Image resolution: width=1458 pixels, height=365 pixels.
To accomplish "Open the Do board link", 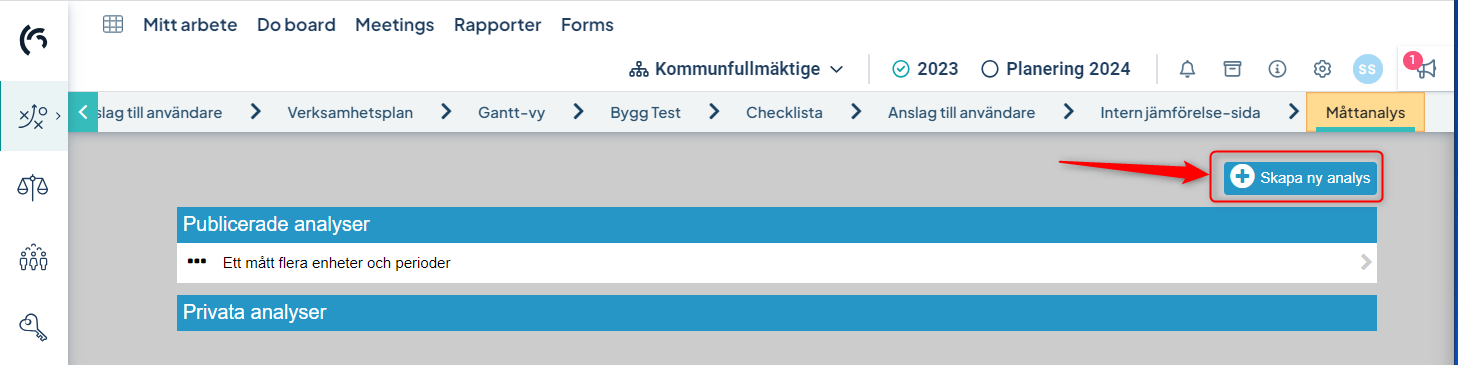I will coord(296,24).
